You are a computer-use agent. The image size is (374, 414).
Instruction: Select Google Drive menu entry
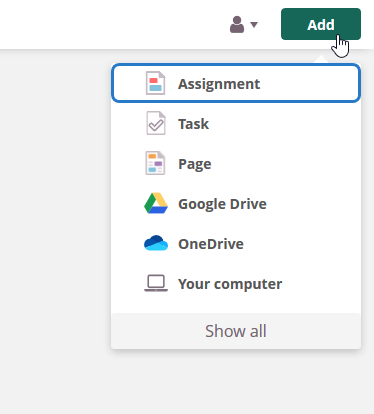236,204
